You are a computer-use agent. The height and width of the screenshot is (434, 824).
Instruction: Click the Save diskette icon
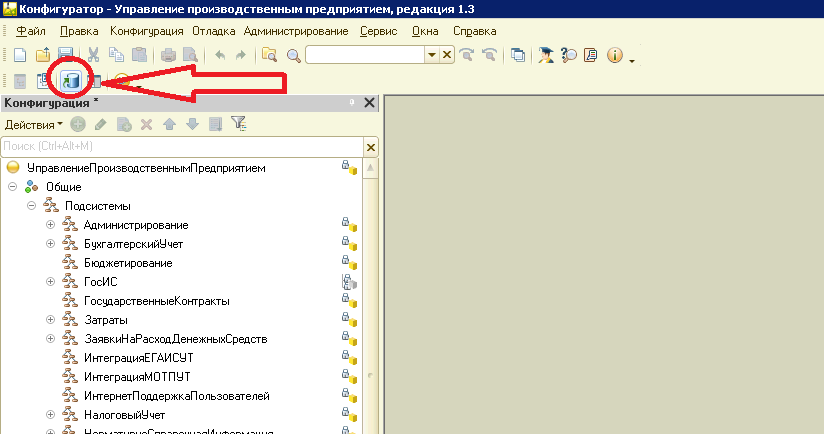pyautogui.click(x=66, y=55)
